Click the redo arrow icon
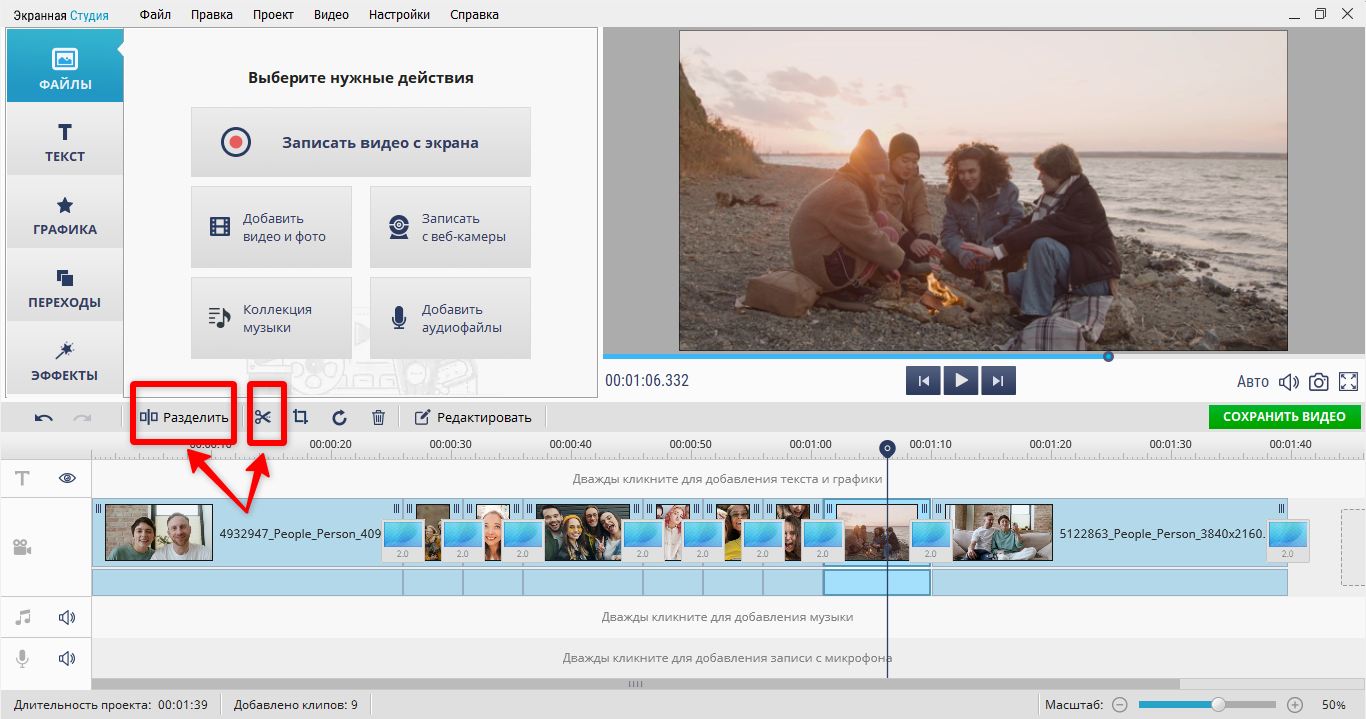The height and width of the screenshot is (719, 1366). [82, 417]
